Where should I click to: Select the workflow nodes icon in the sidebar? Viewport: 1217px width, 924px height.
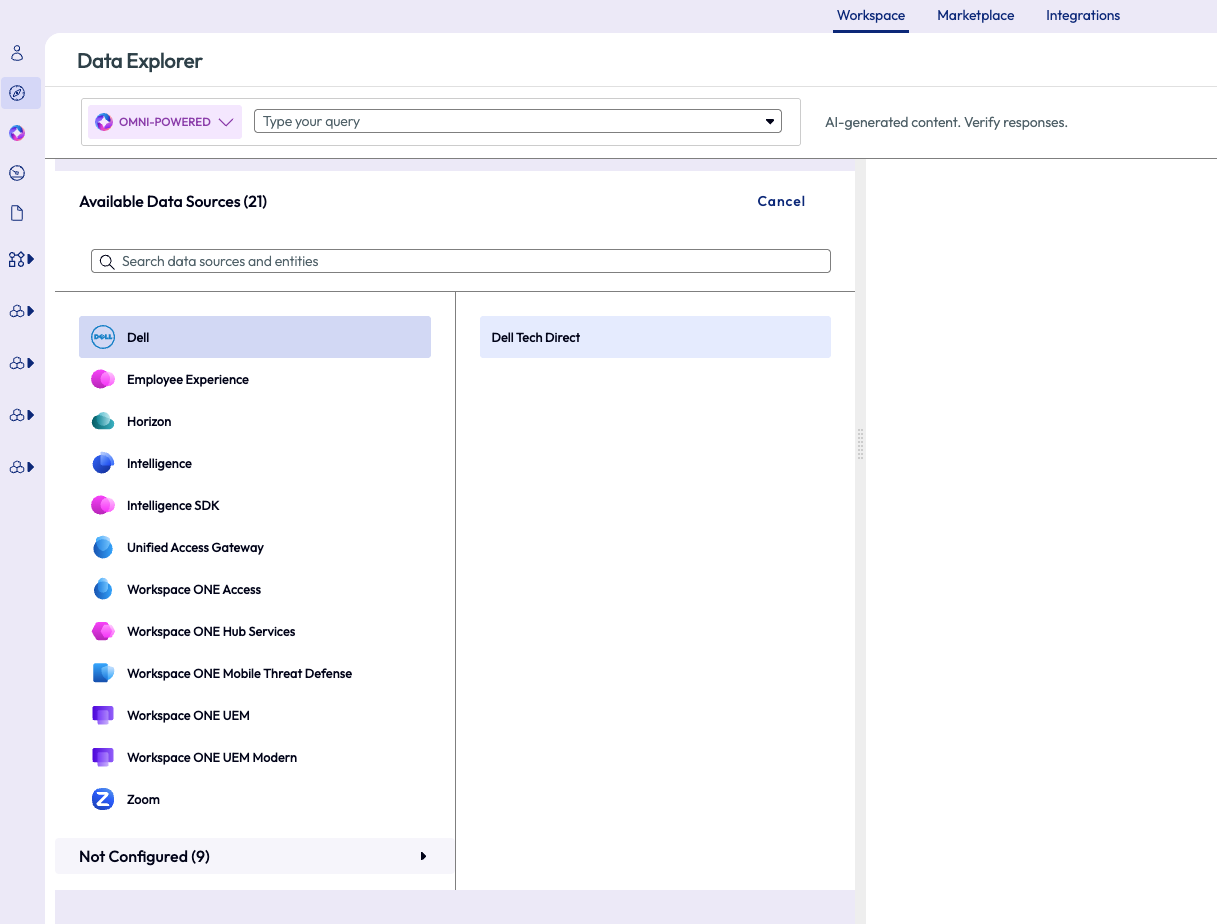(17, 258)
